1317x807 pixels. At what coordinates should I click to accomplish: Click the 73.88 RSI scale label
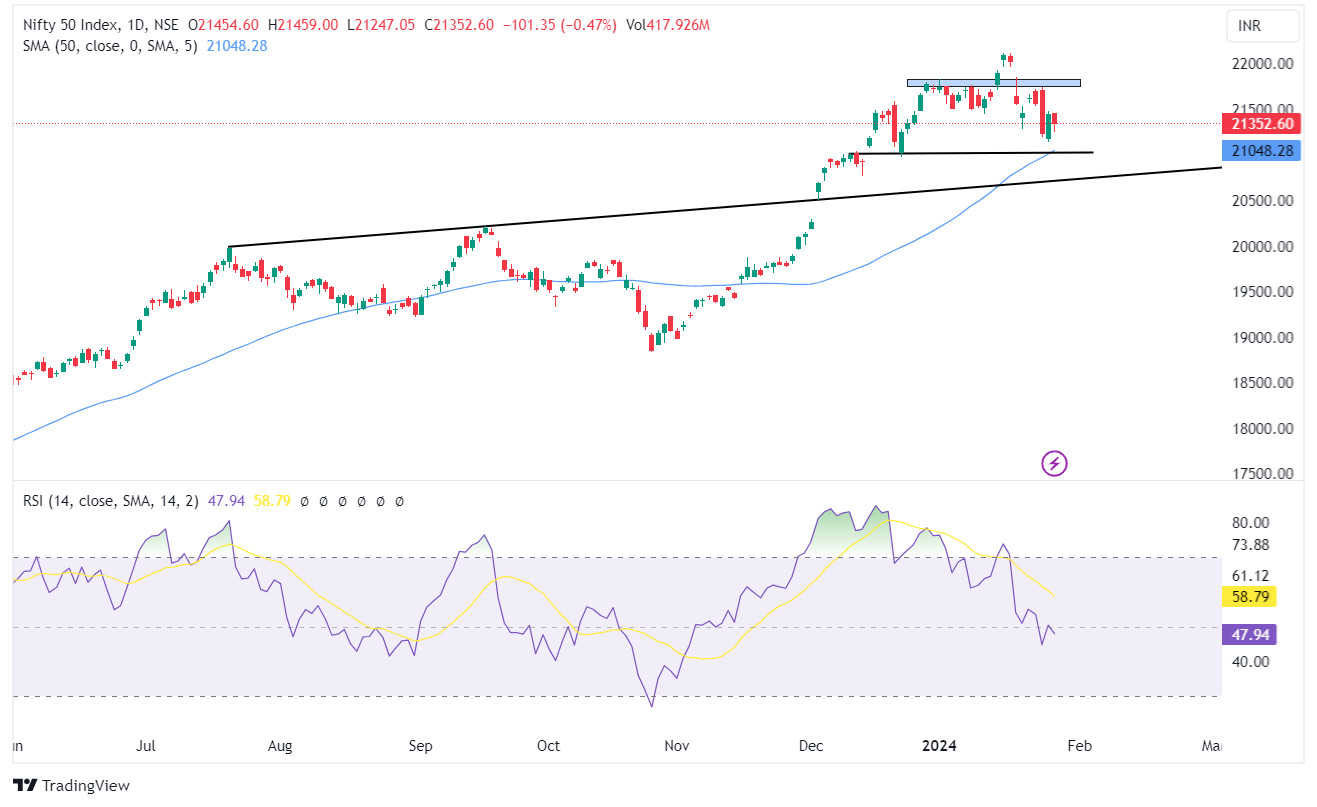[1251, 544]
